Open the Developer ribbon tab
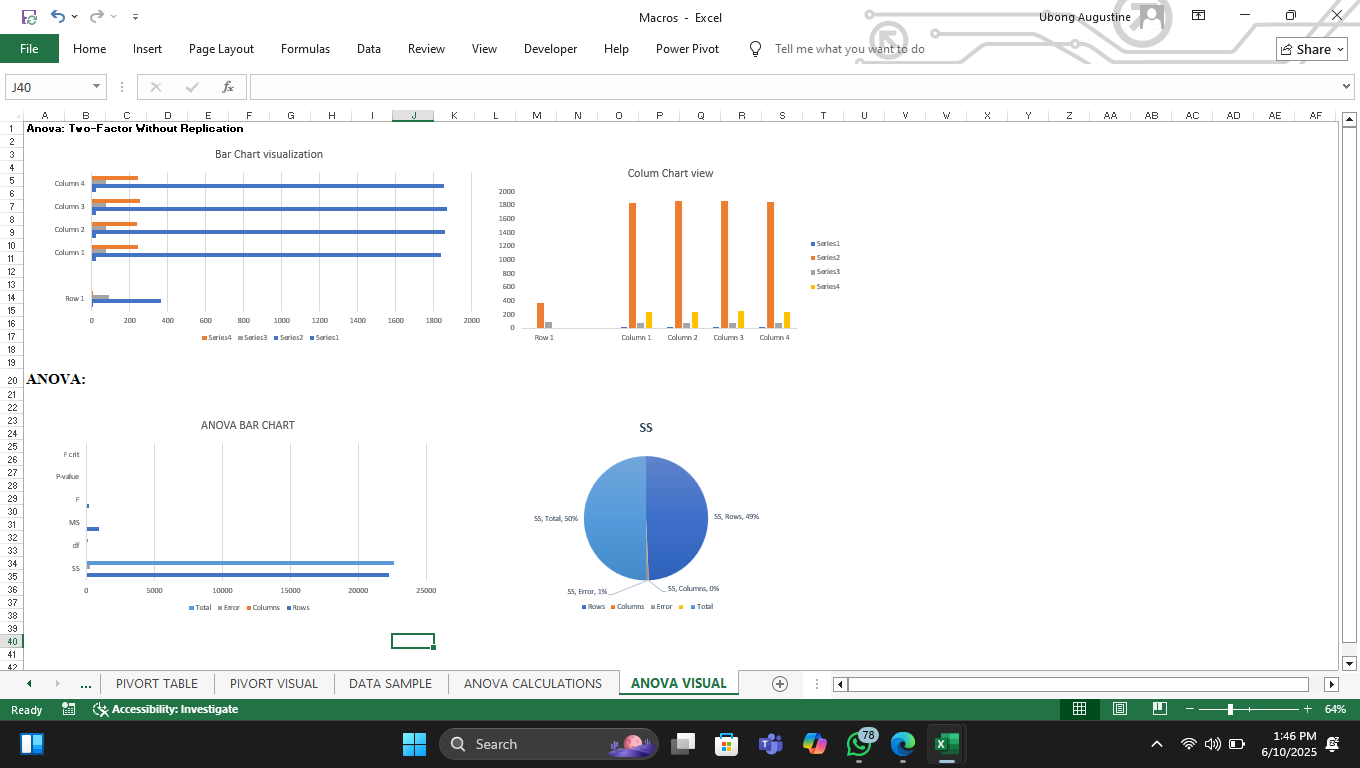 (550, 48)
